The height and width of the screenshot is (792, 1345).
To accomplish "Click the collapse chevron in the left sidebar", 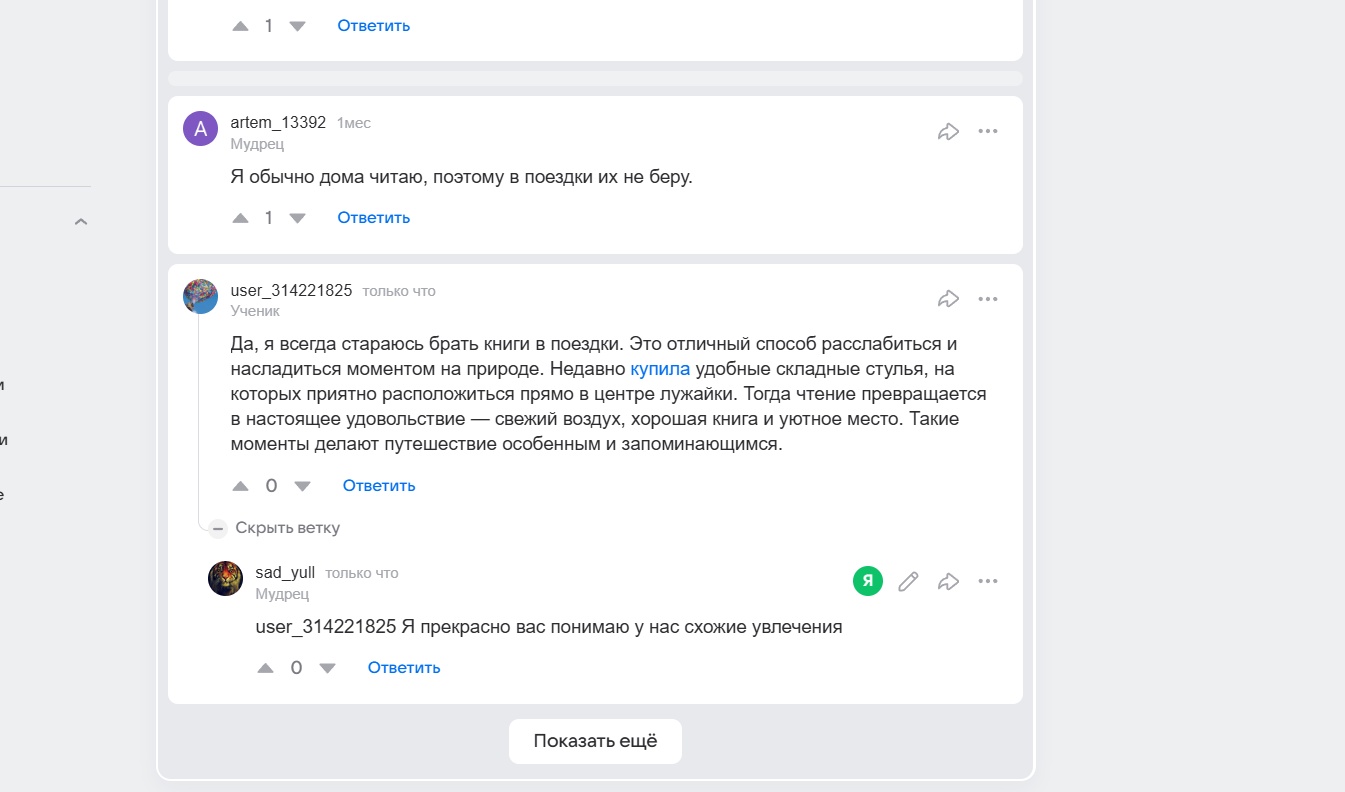I will (80, 221).
